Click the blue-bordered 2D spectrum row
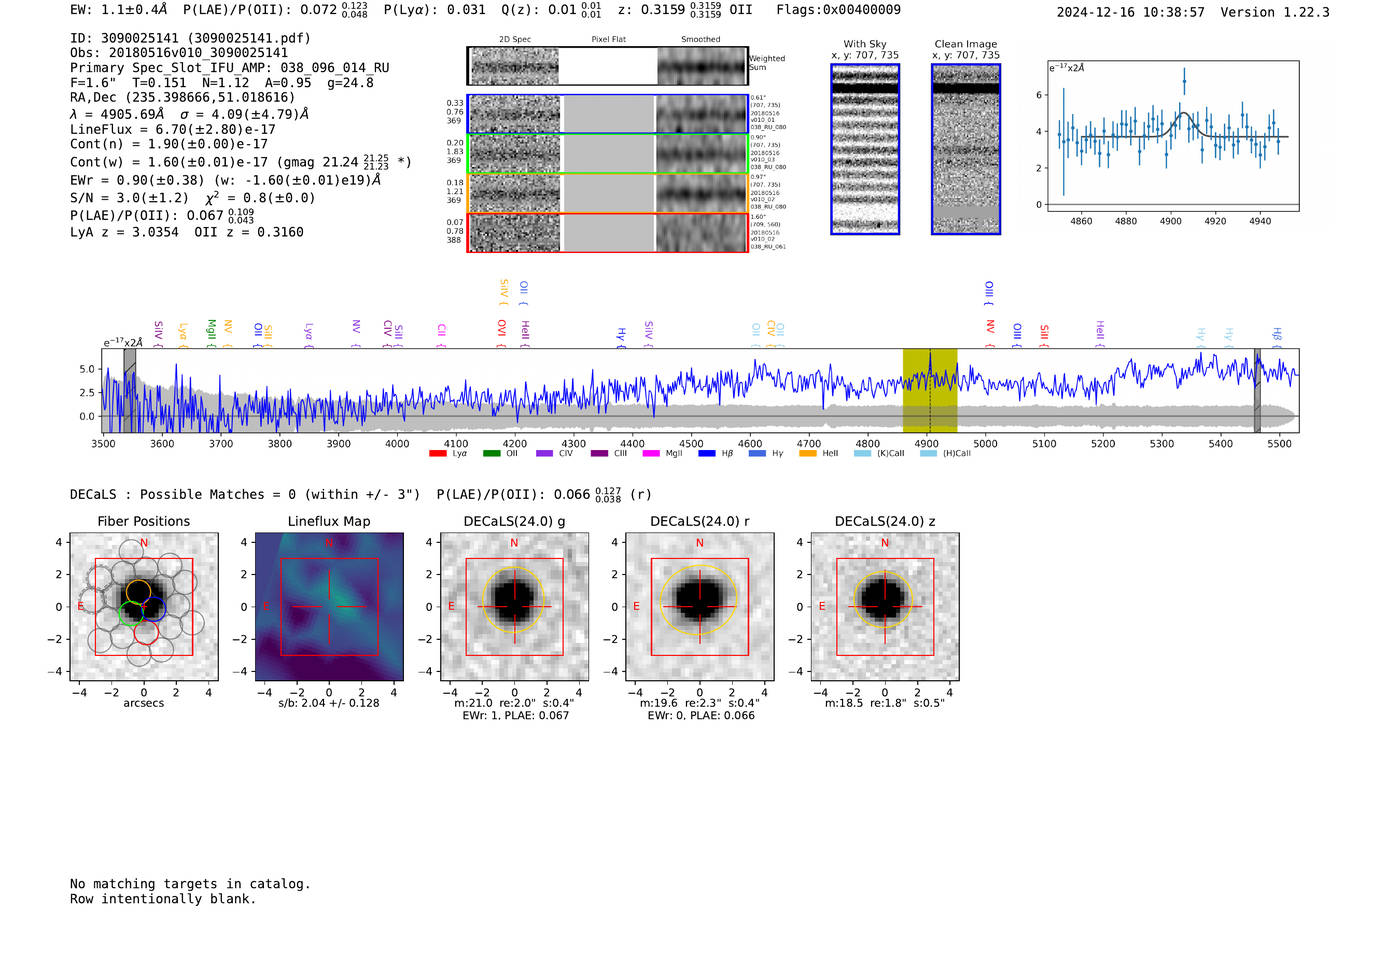The image size is (1400, 953). click(x=607, y=114)
